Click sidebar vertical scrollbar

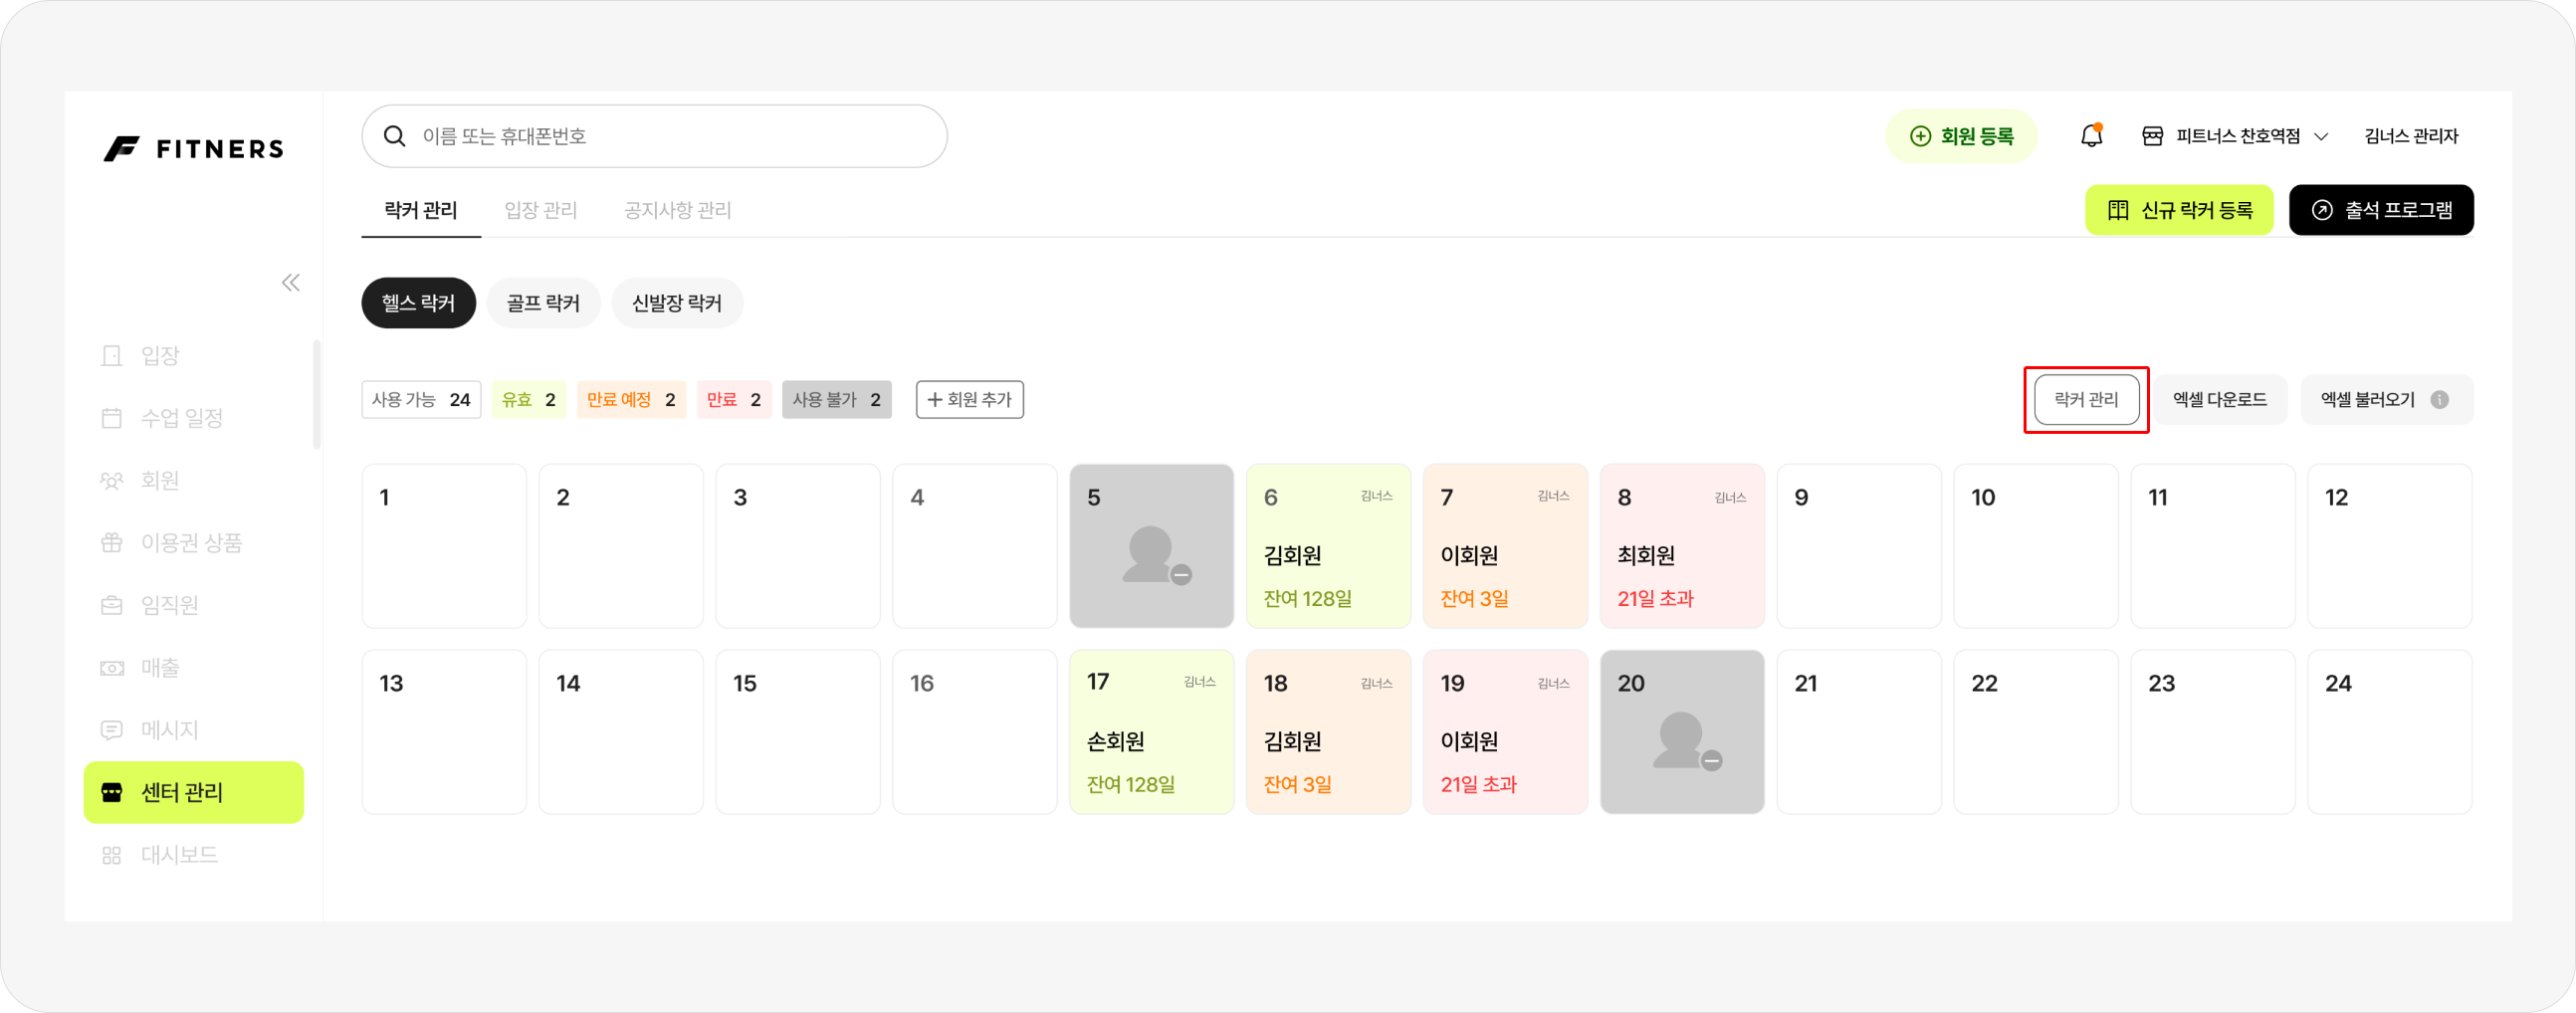click(317, 395)
